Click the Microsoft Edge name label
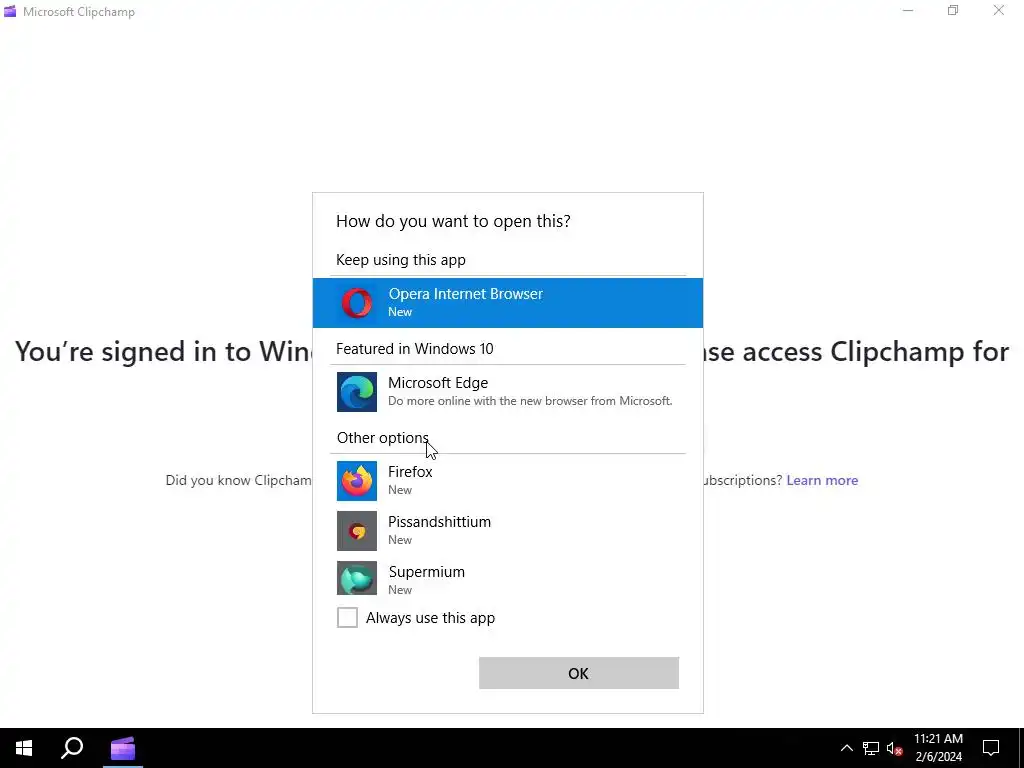This screenshot has width=1024, height=768. click(438, 383)
